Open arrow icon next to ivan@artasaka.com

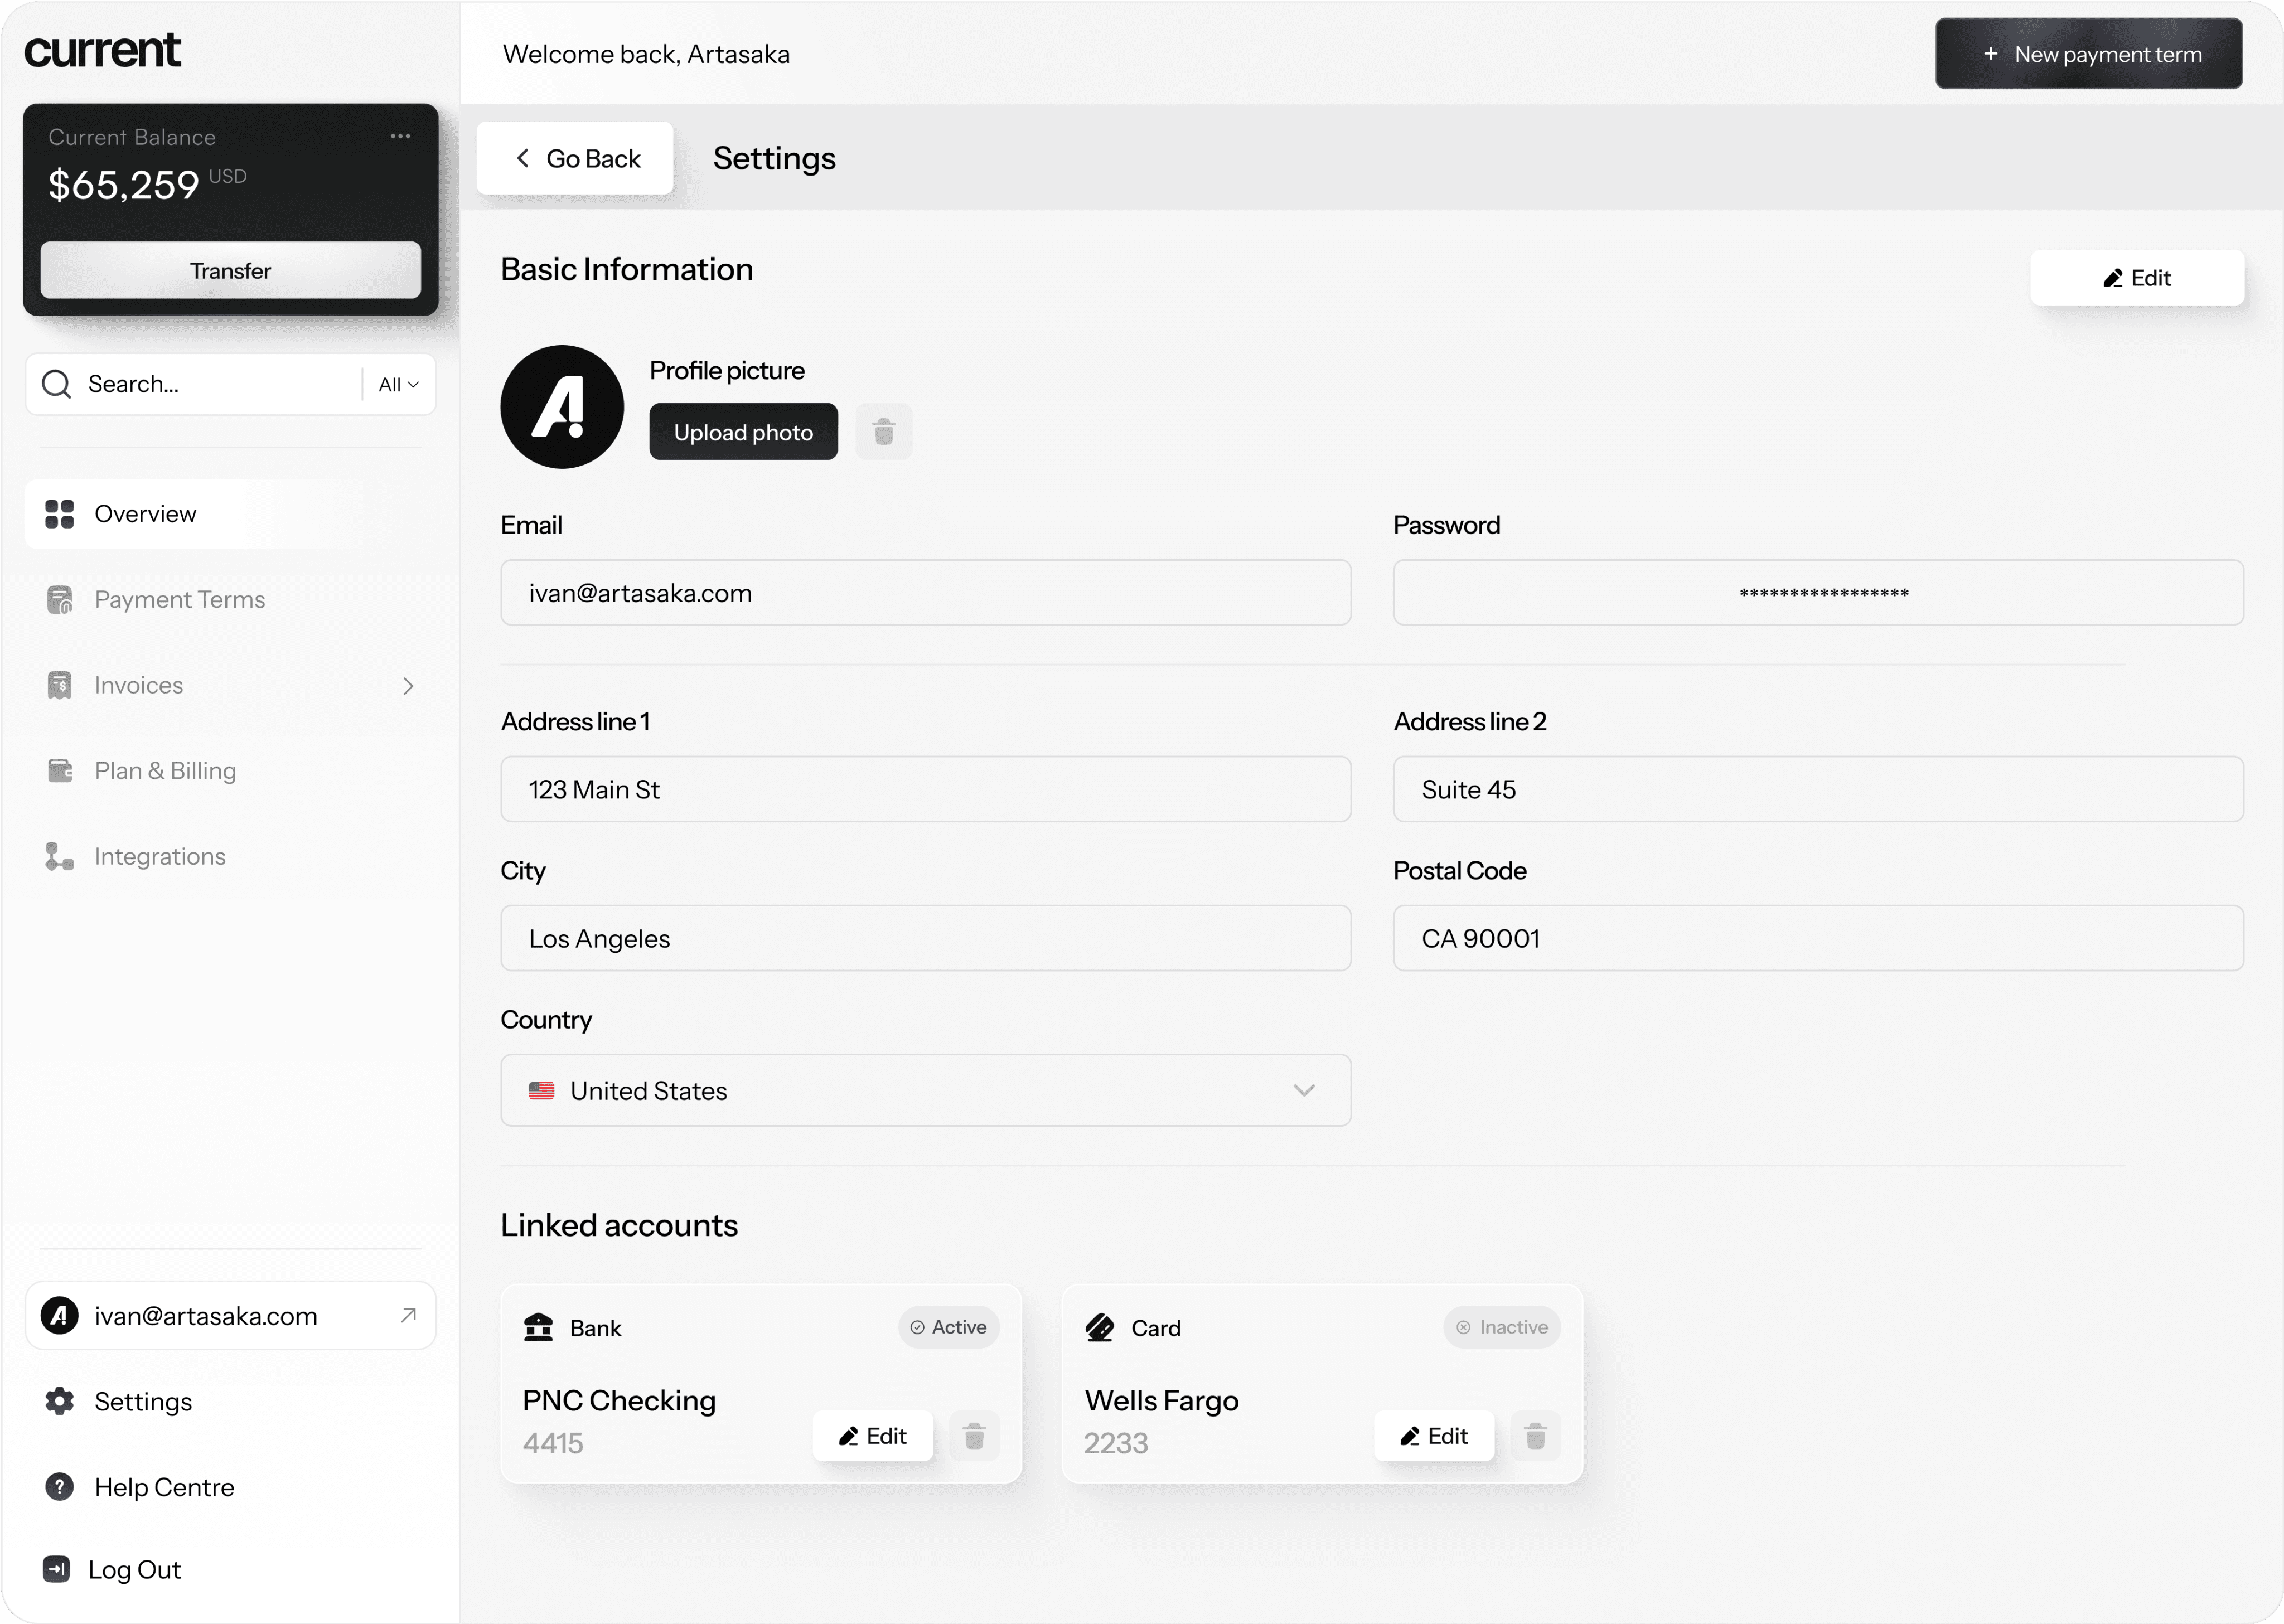point(408,1315)
